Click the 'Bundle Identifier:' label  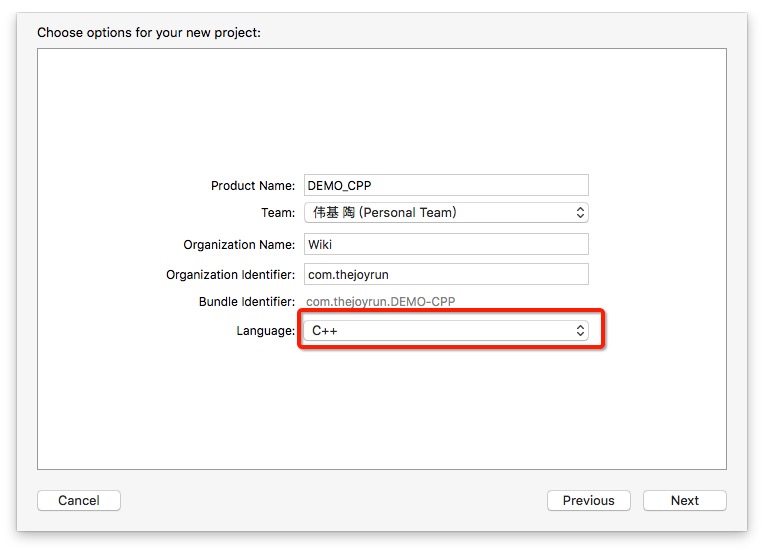point(247,302)
